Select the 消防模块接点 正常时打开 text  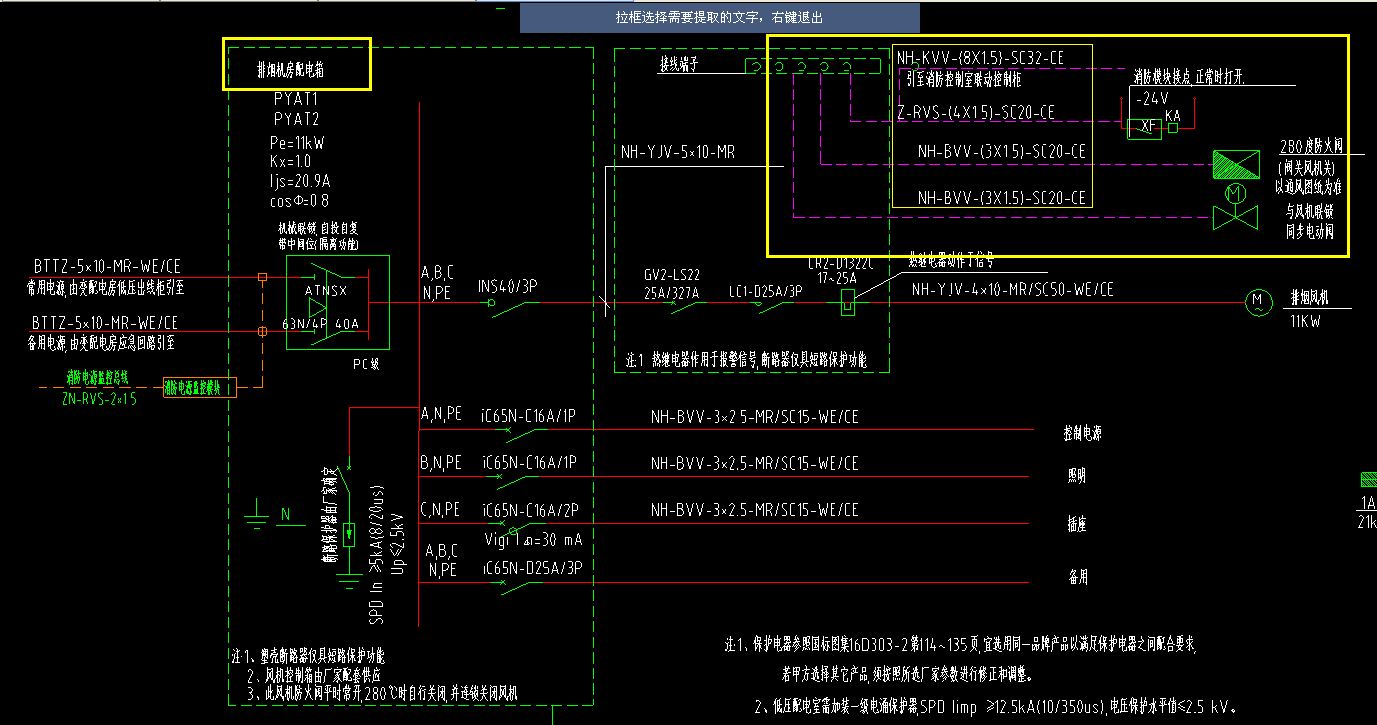(1188, 75)
